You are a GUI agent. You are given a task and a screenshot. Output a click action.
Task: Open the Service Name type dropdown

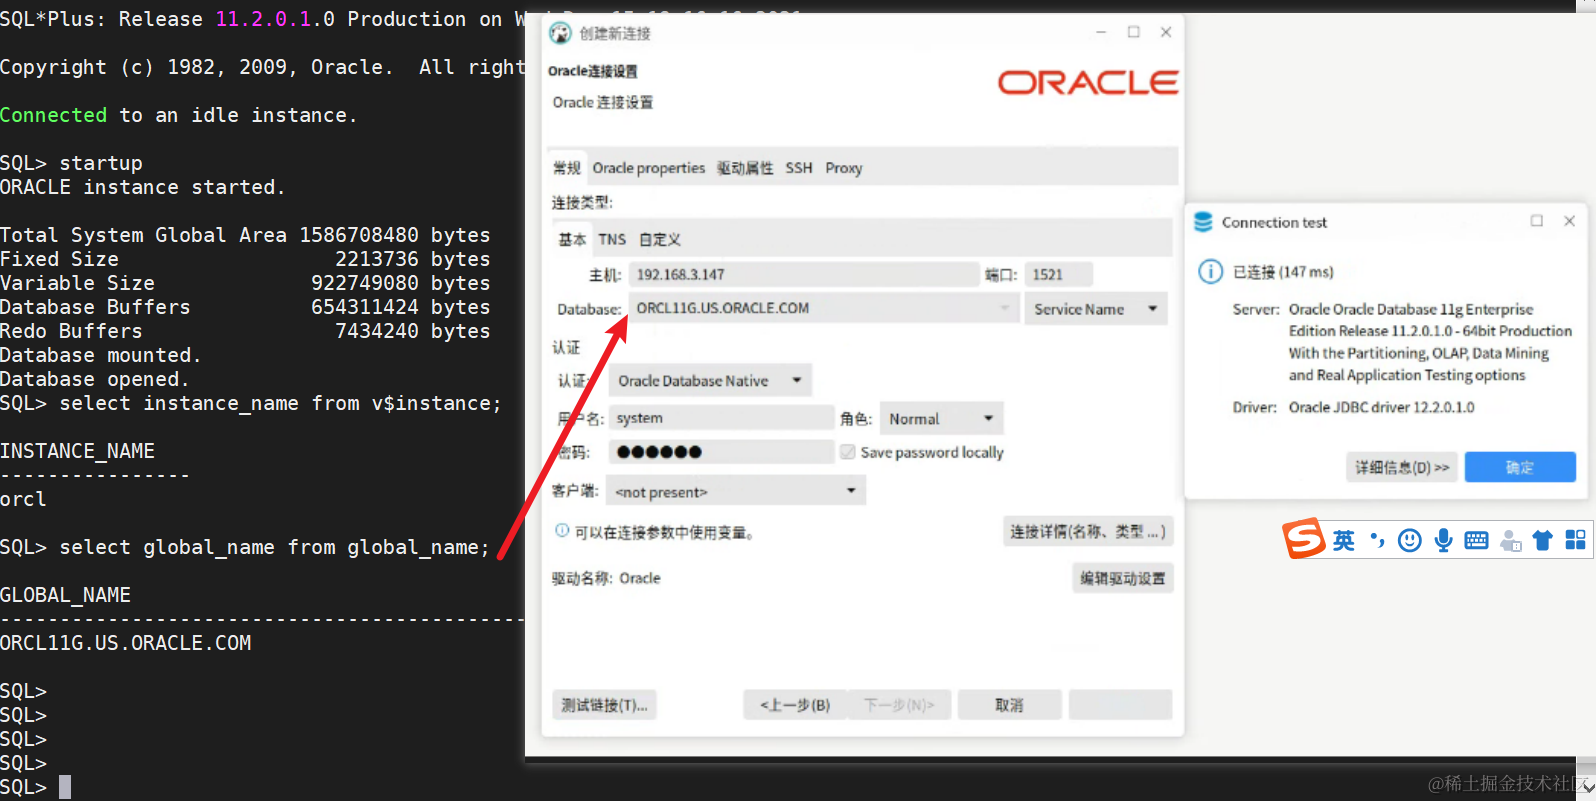coord(1096,309)
